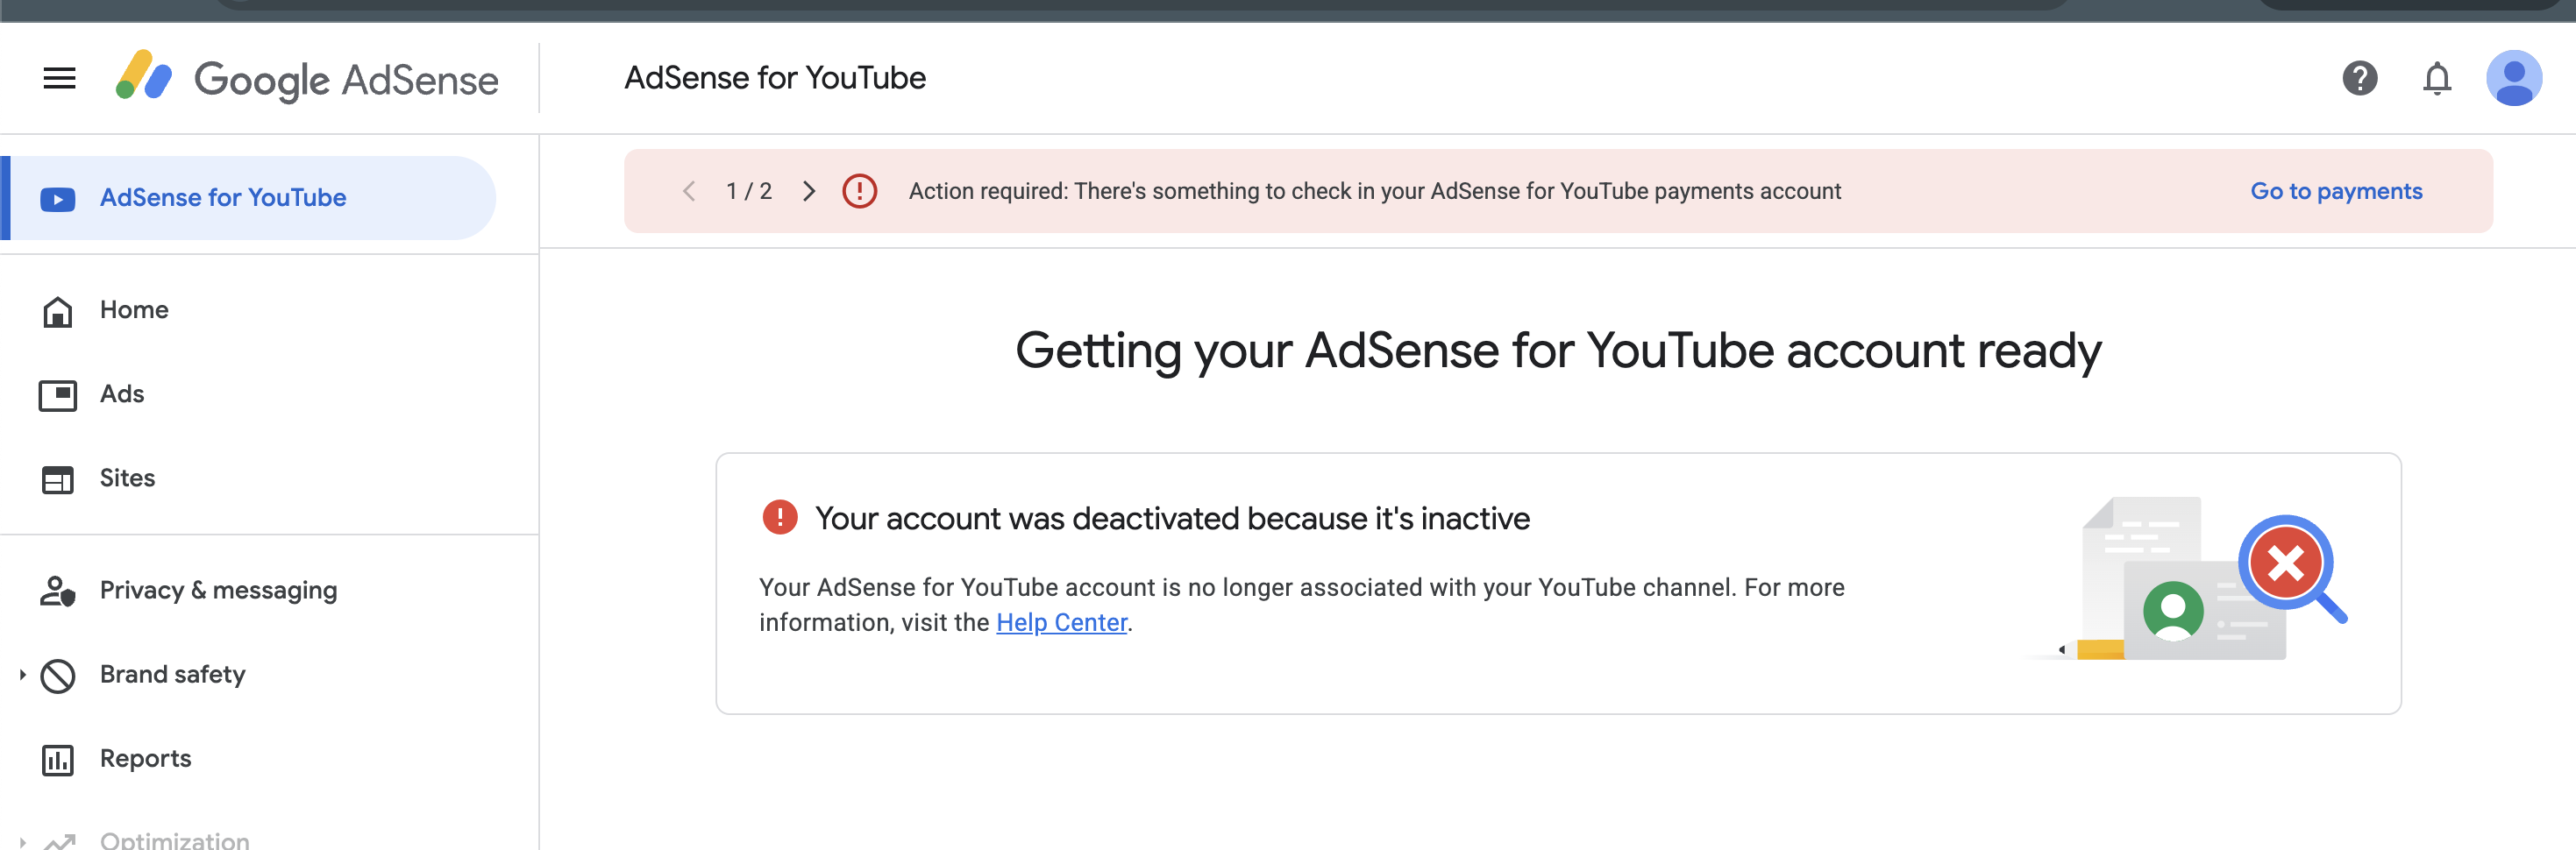
Task: Open the Brand safety section
Action: click(173, 674)
